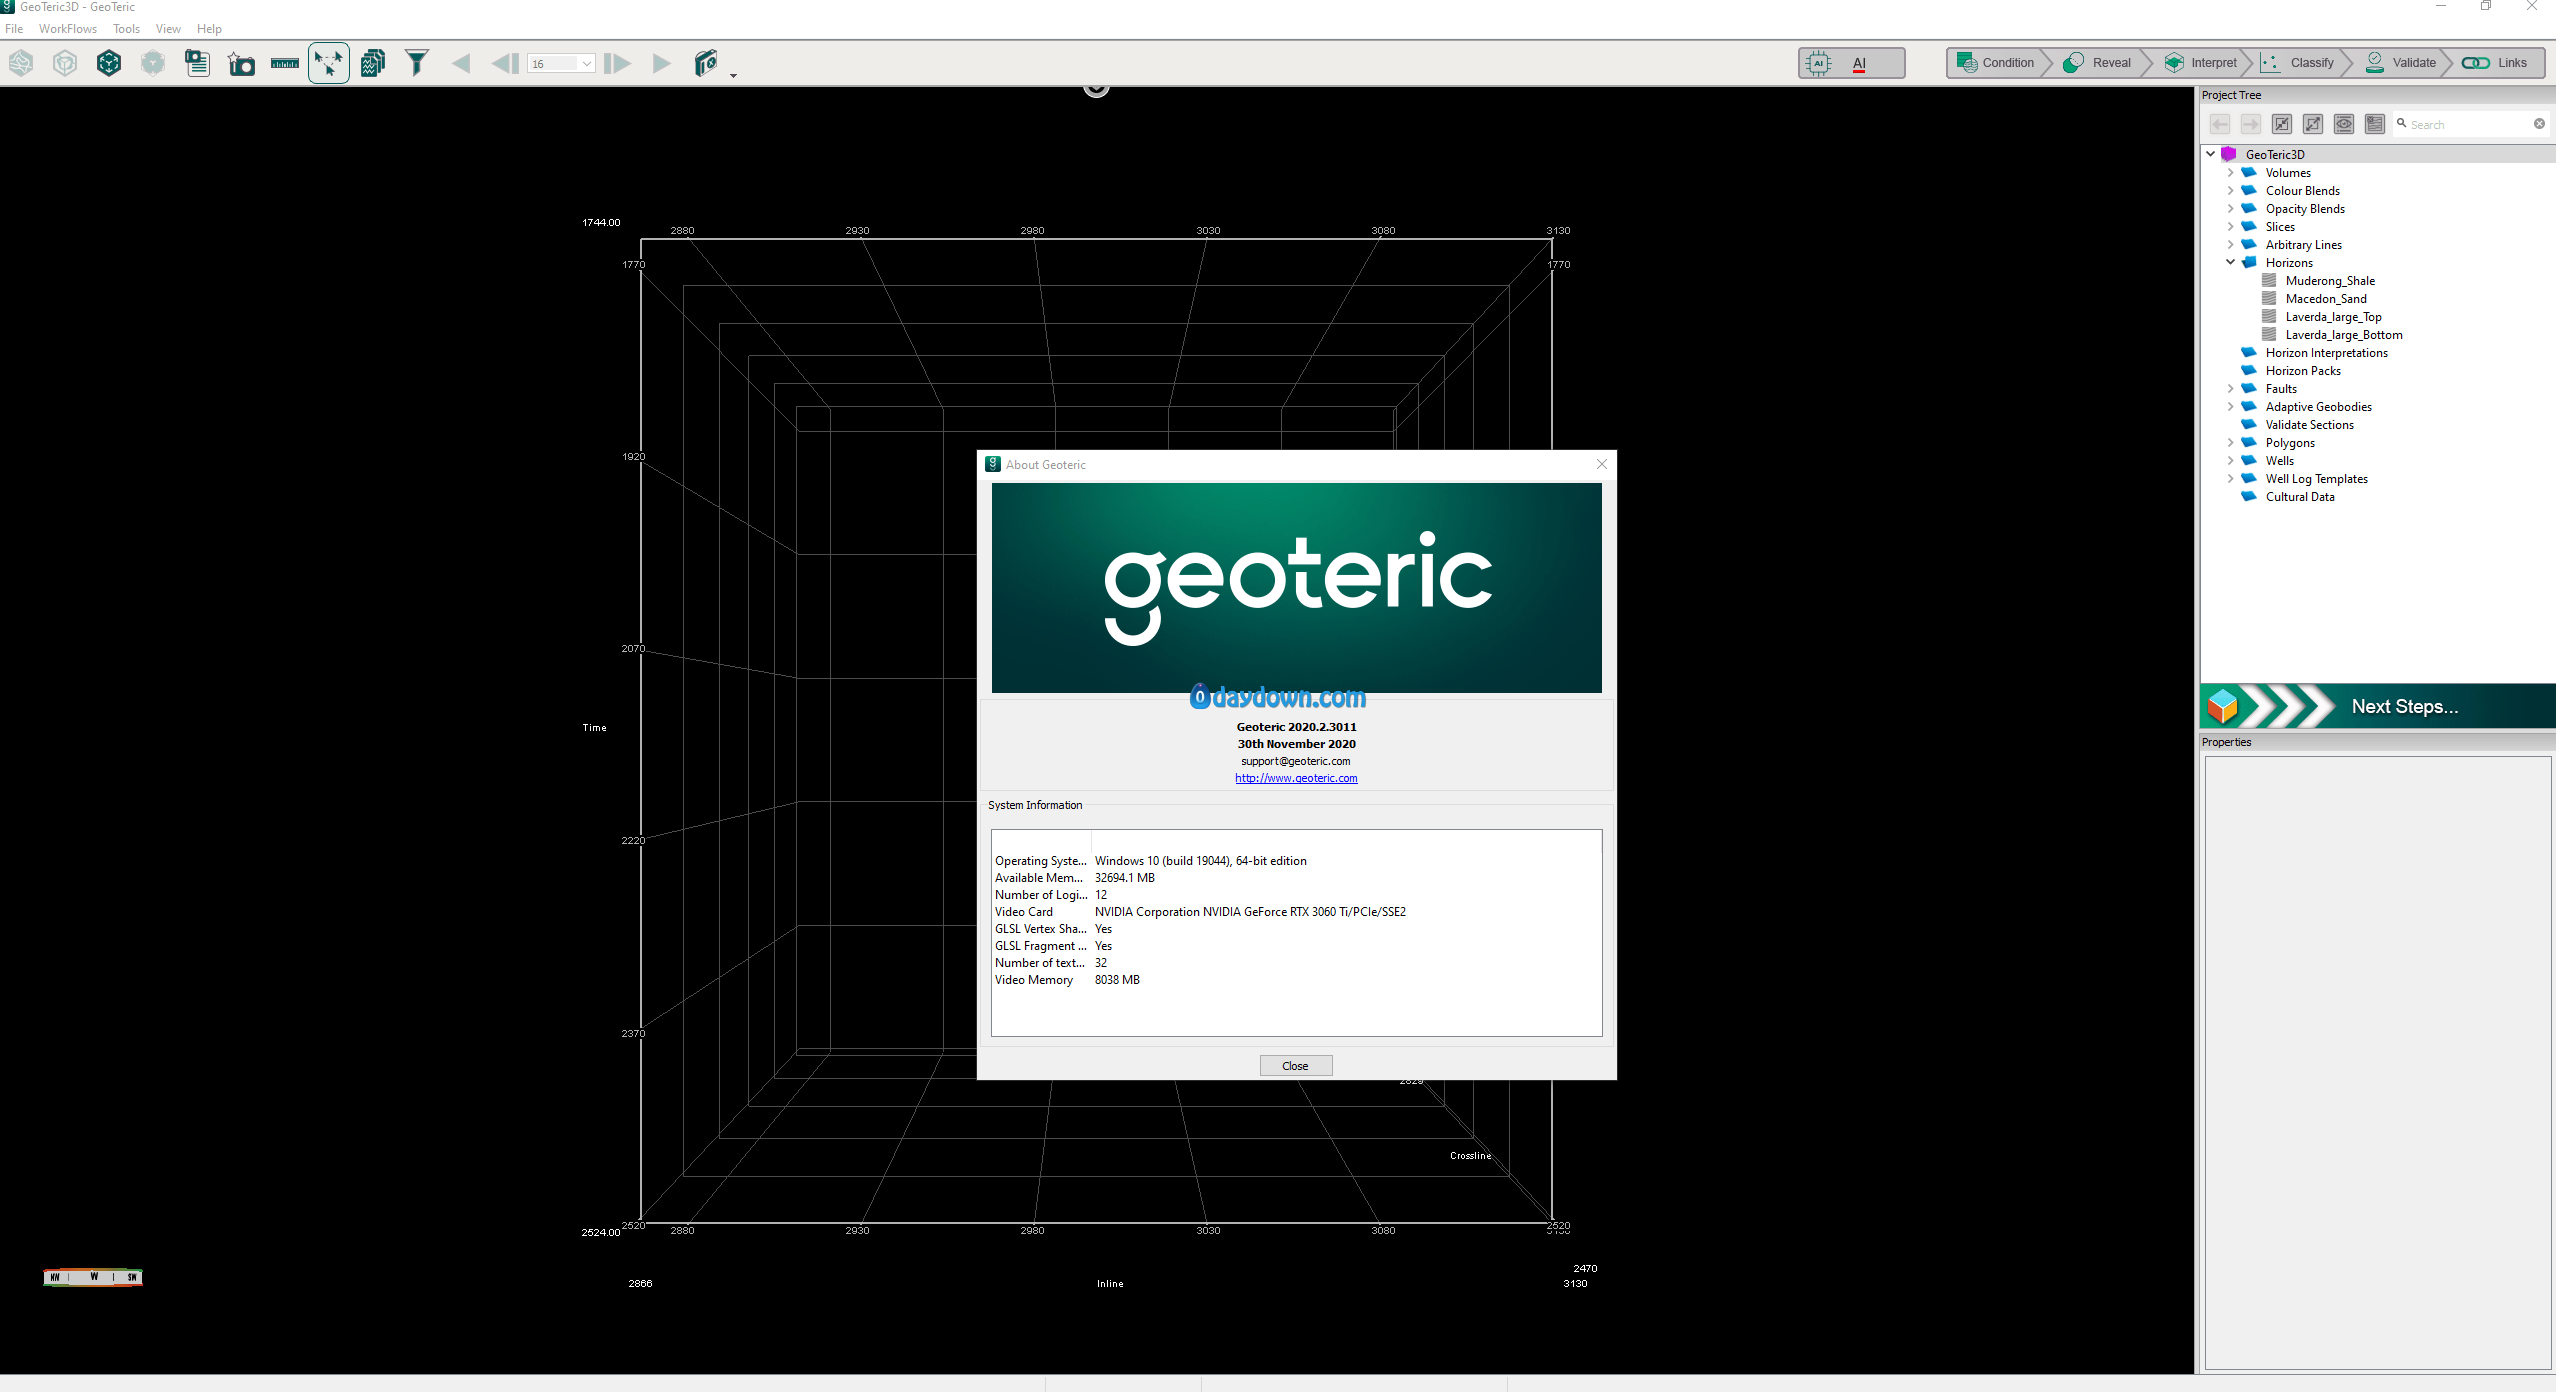Image resolution: width=2556 pixels, height=1392 pixels.
Task: Open the Classify workflow stage
Action: click(x=2298, y=63)
